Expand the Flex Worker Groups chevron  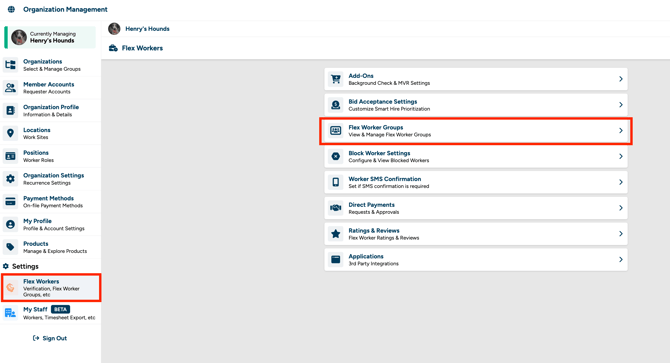(621, 131)
